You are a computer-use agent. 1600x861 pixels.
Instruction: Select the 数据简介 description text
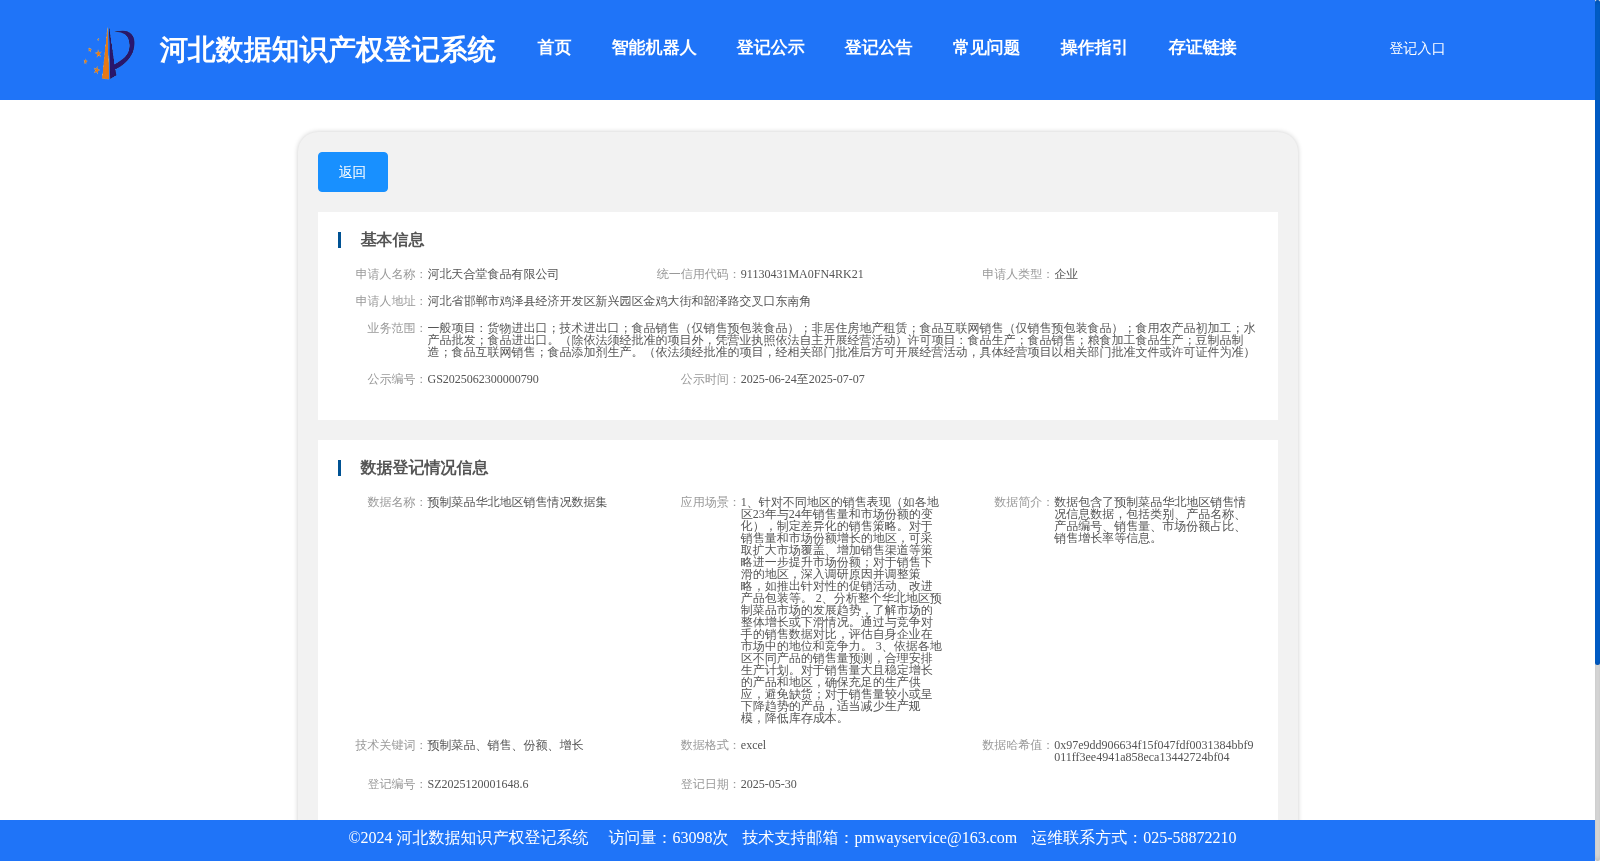[1150, 520]
